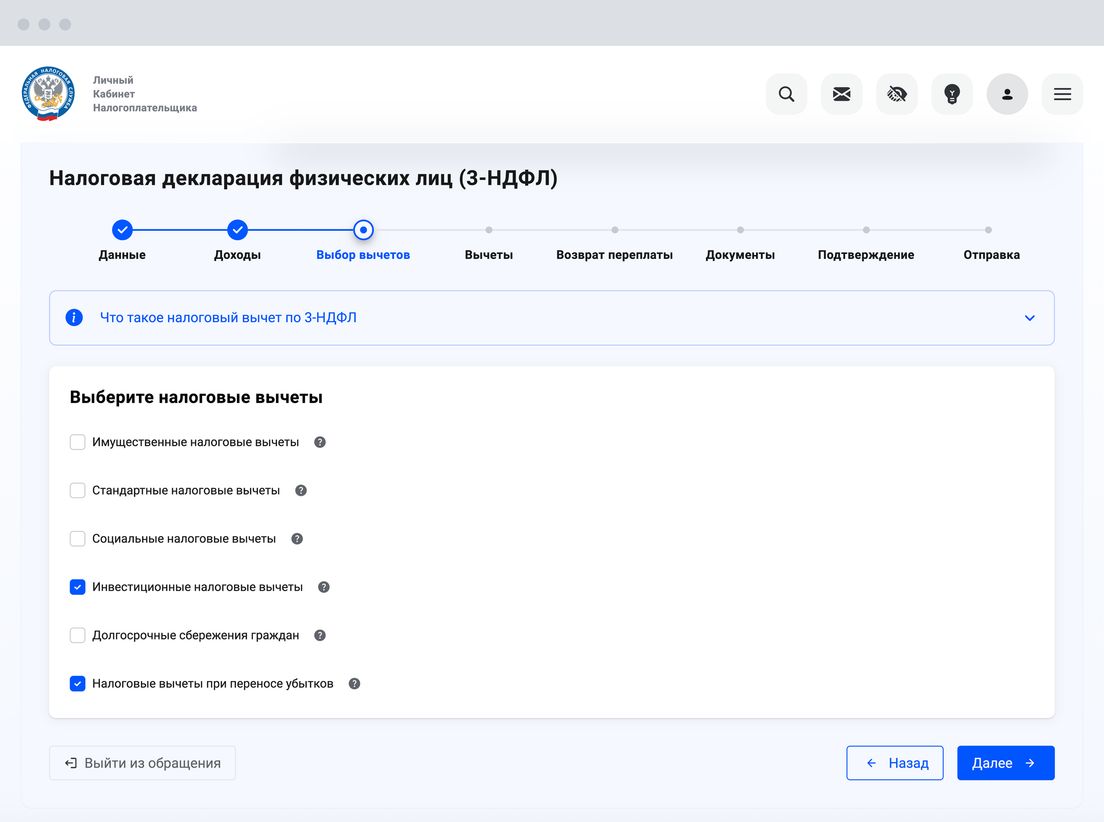Screen dimensions: 1104x822
Task: Go to the Вычеты step label
Action: tap(489, 255)
